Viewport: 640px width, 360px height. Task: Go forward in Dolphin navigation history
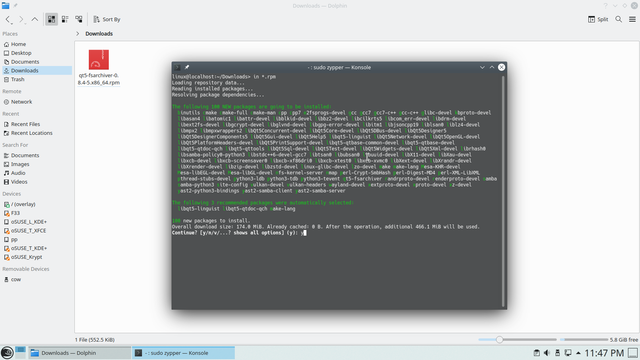click(x=20, y=19)
